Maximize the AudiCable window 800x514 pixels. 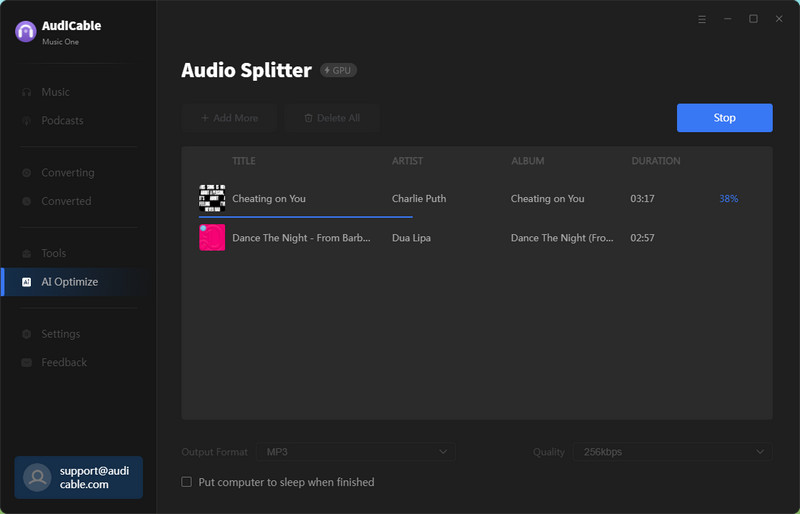[x=753, y=19]
